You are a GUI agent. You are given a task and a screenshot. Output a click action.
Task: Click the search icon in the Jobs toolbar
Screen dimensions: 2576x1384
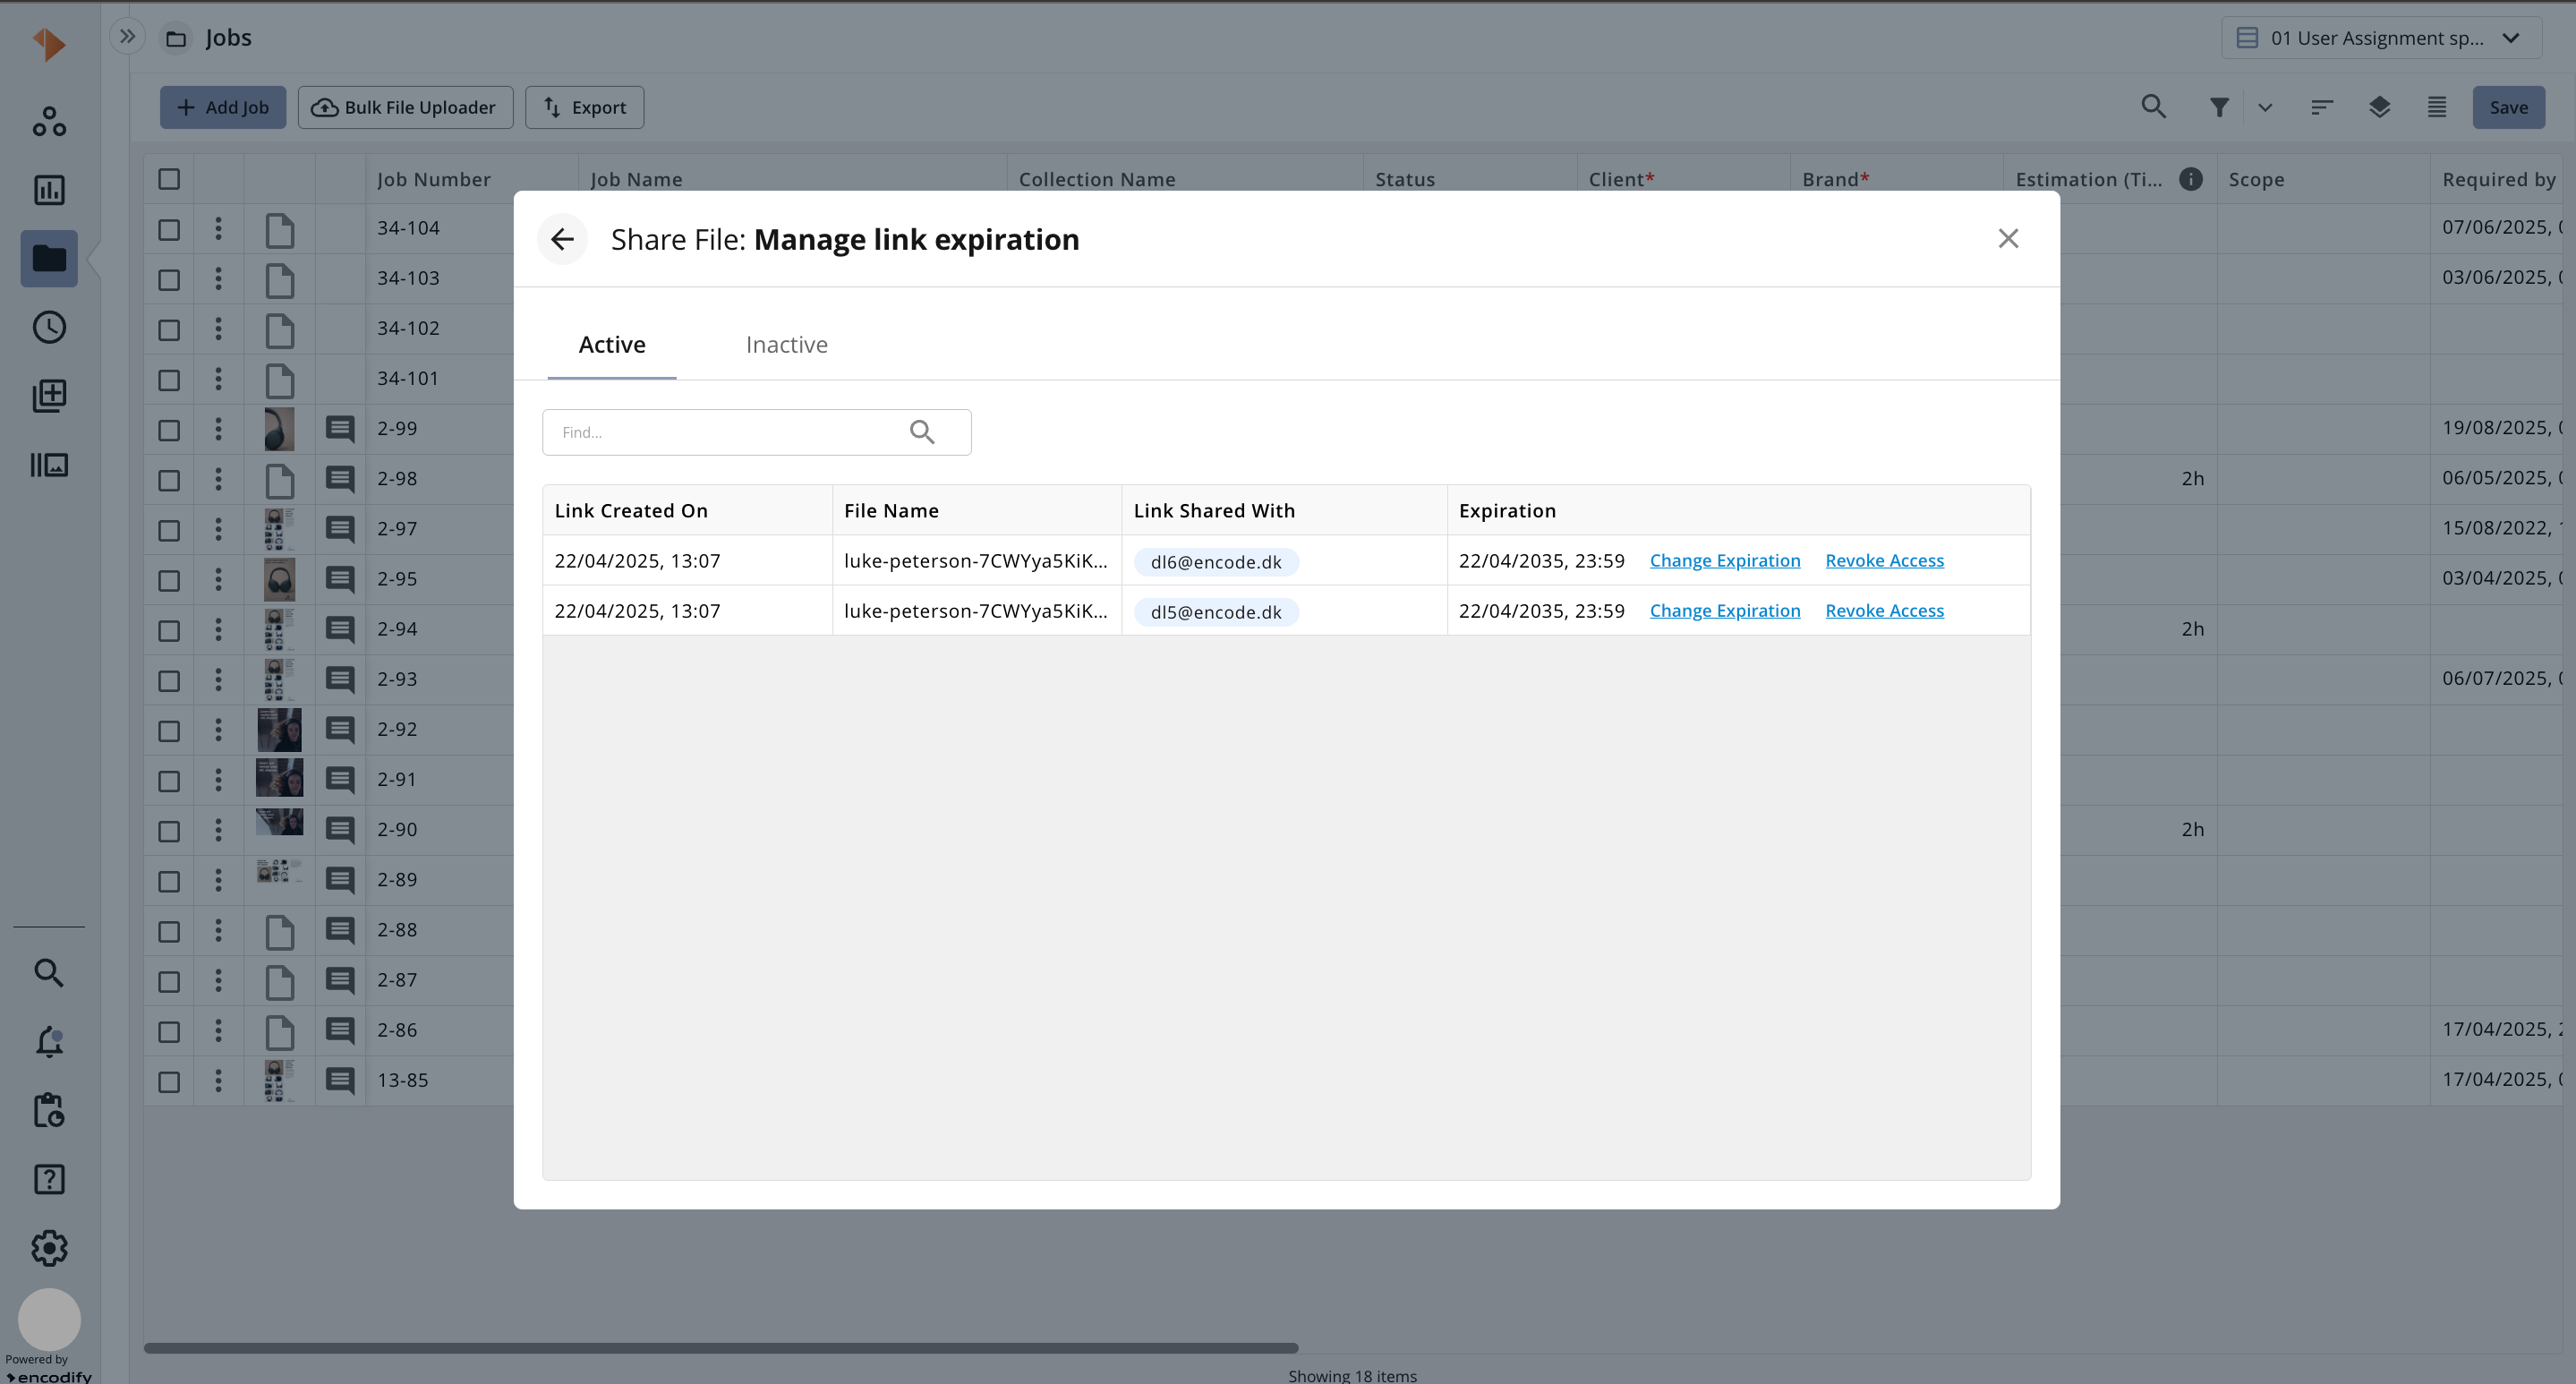click(2153, 107)
